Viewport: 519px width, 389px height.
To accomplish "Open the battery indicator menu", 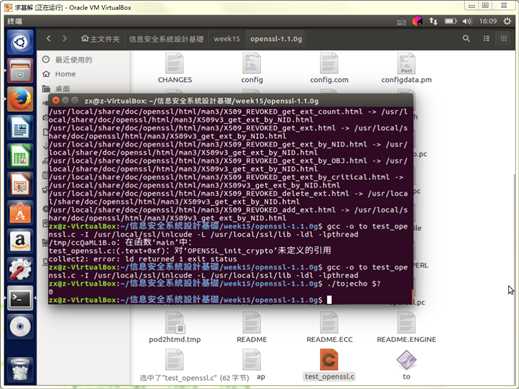I will tap(450, 21).
